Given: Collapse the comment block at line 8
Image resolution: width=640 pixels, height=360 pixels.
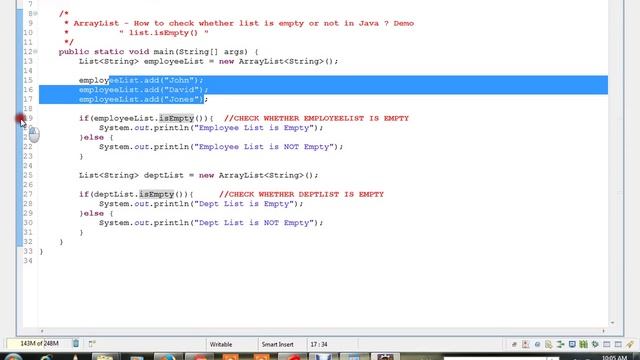Looking at the screenshot, I should (x=36, y=13).
